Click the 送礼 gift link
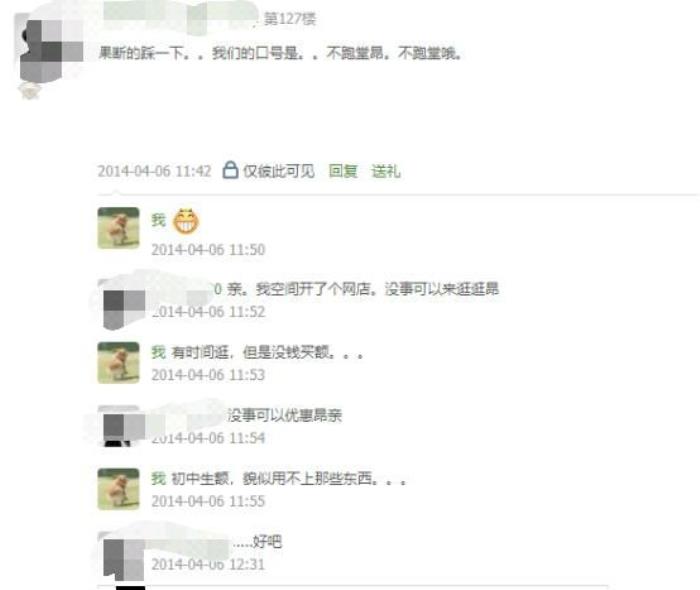Image resolution: width=700 pixels, height=590 pixels. [386, 171]
